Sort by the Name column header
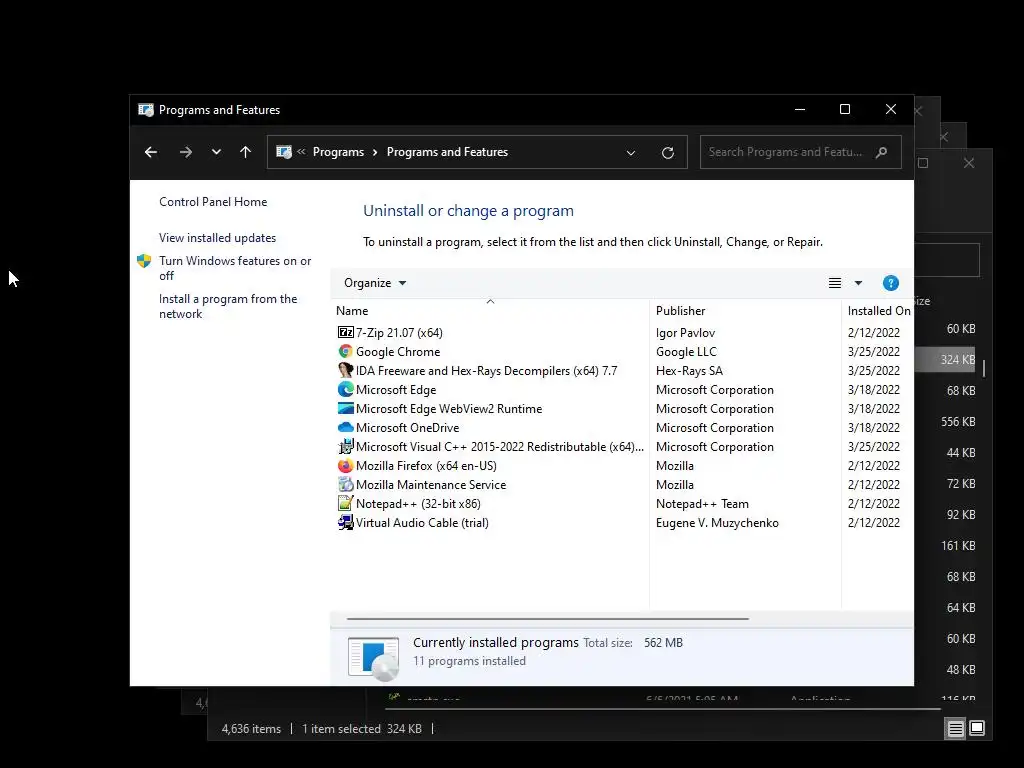This screenshot has width=1024, height=768. (489, 311)
